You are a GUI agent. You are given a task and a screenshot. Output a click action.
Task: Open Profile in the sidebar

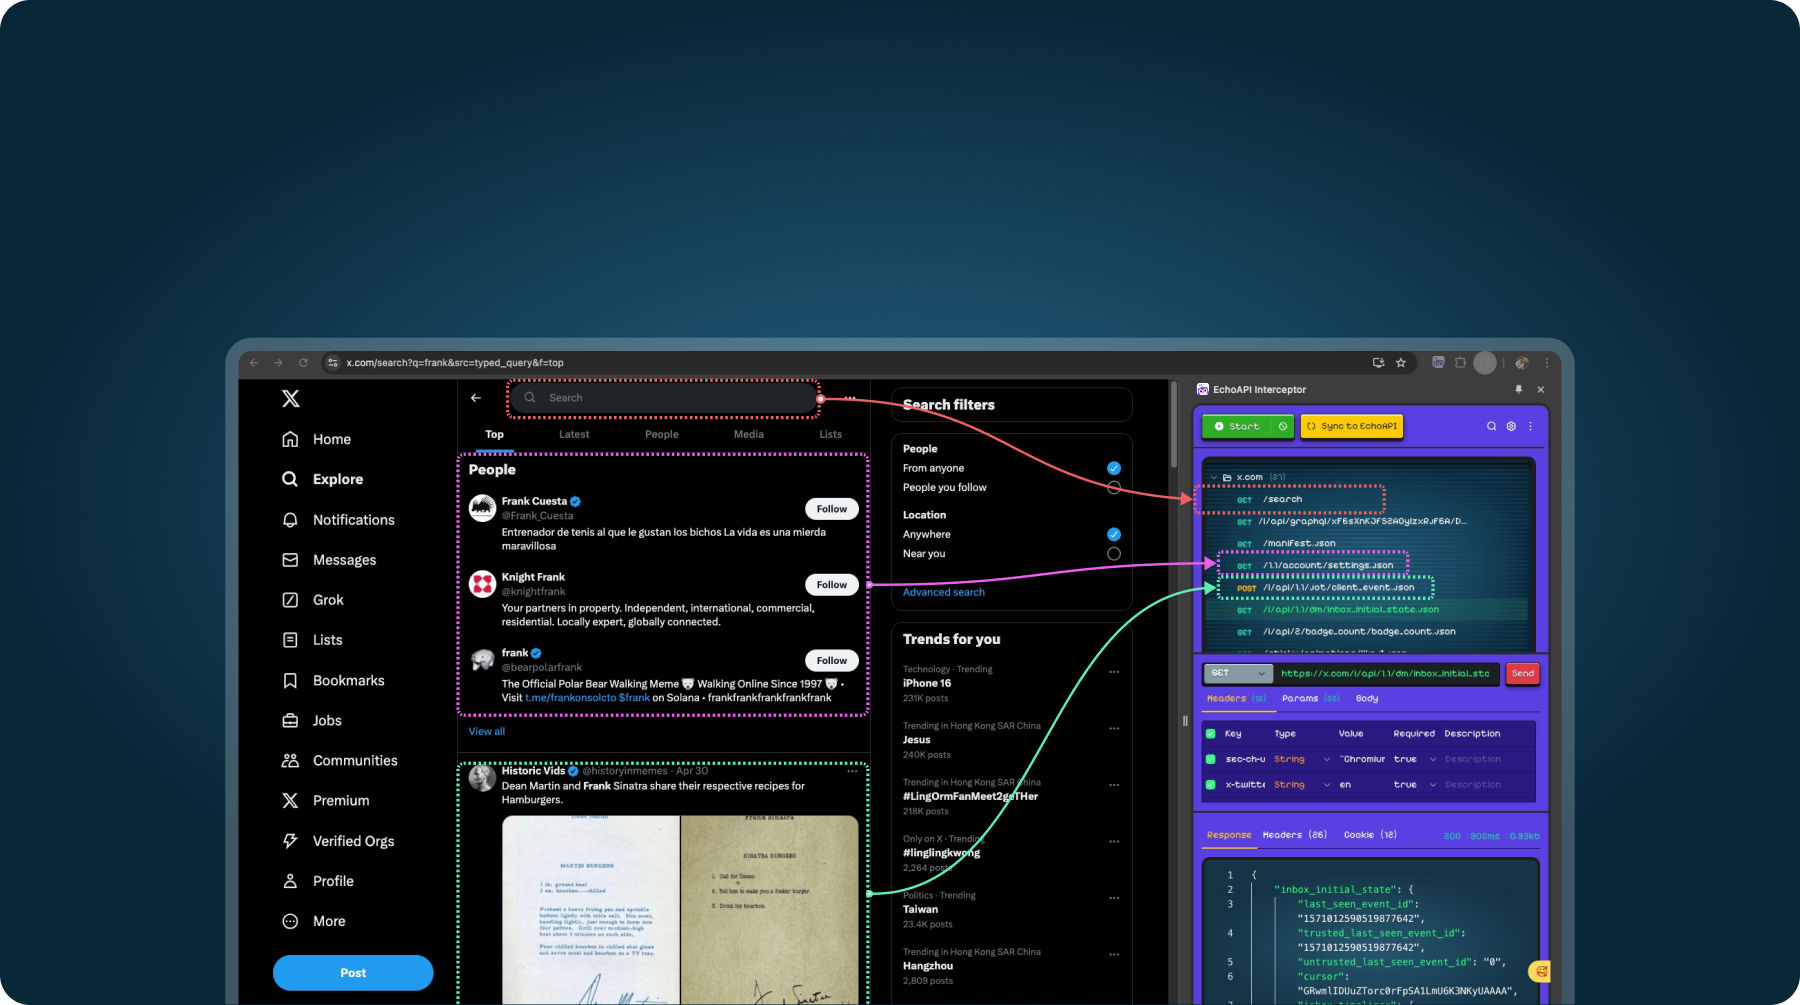(318, 881)
